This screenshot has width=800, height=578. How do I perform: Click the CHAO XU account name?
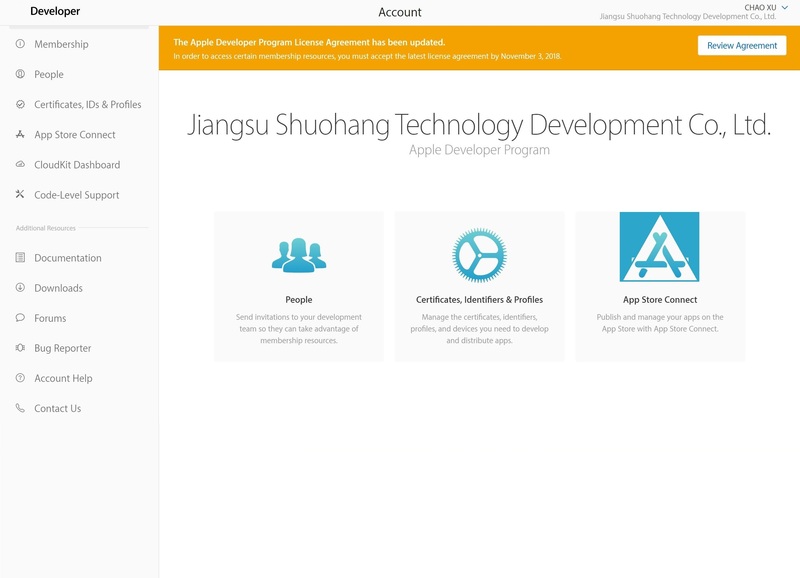(x=760, y=8)
